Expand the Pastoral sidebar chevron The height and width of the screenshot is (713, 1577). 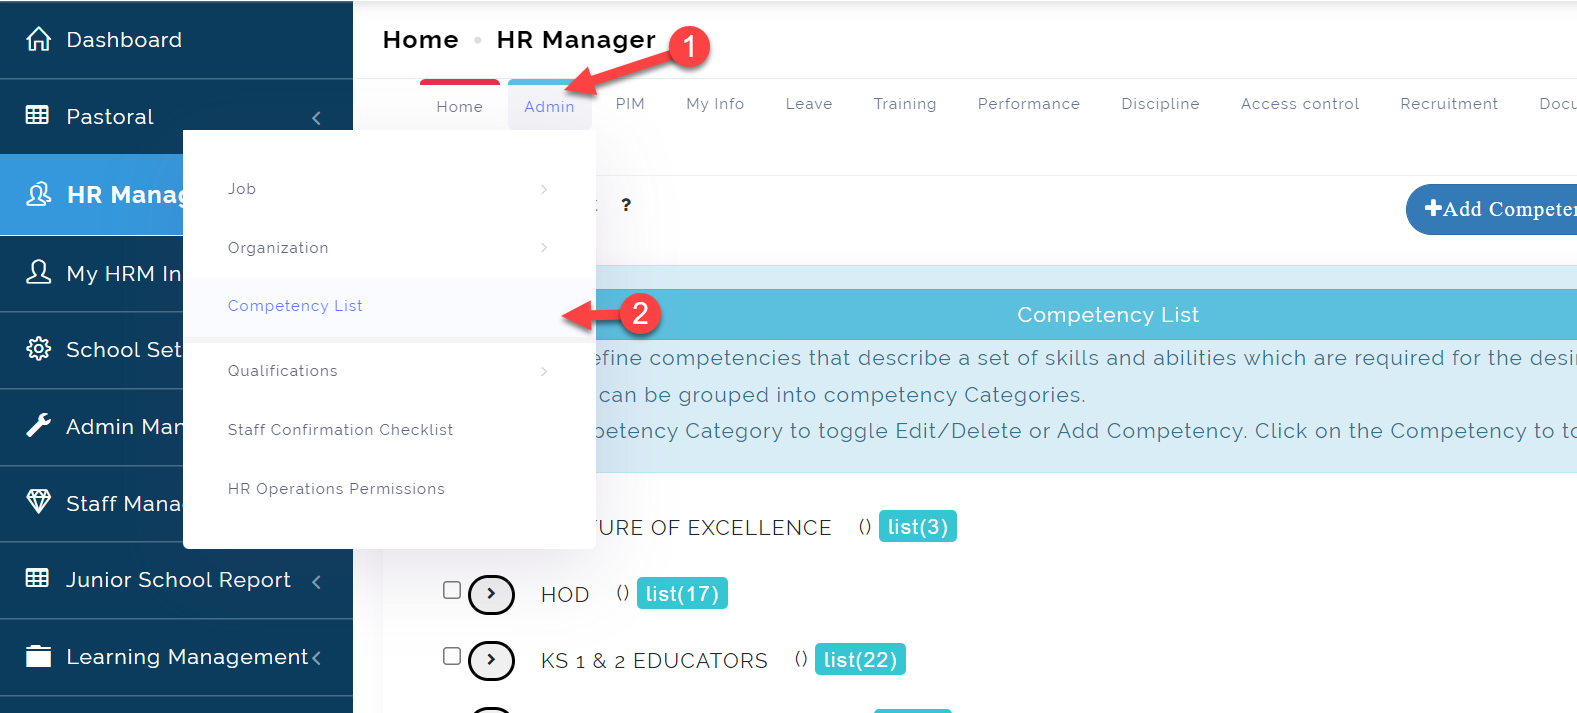[x=316, y=117]
